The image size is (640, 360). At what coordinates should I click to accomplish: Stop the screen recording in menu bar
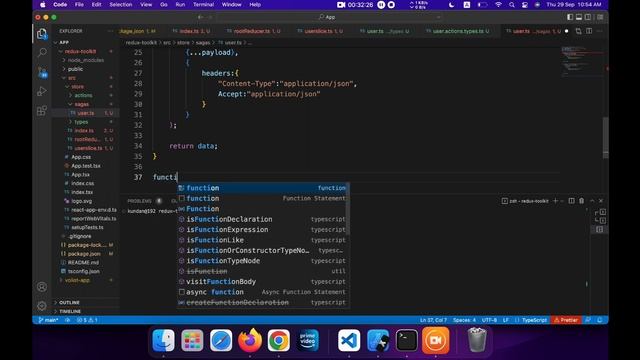tap(391, 5)
